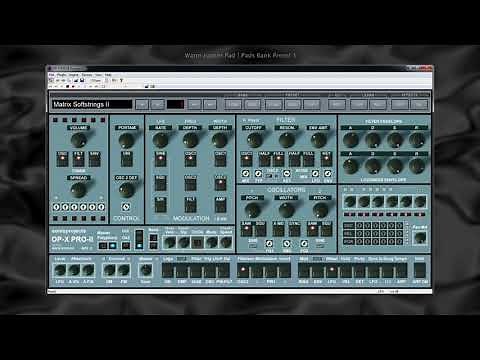This screenshot has width=480, height=360.
Task: Toggle the FLT switch under Volume
Action: 78,159
